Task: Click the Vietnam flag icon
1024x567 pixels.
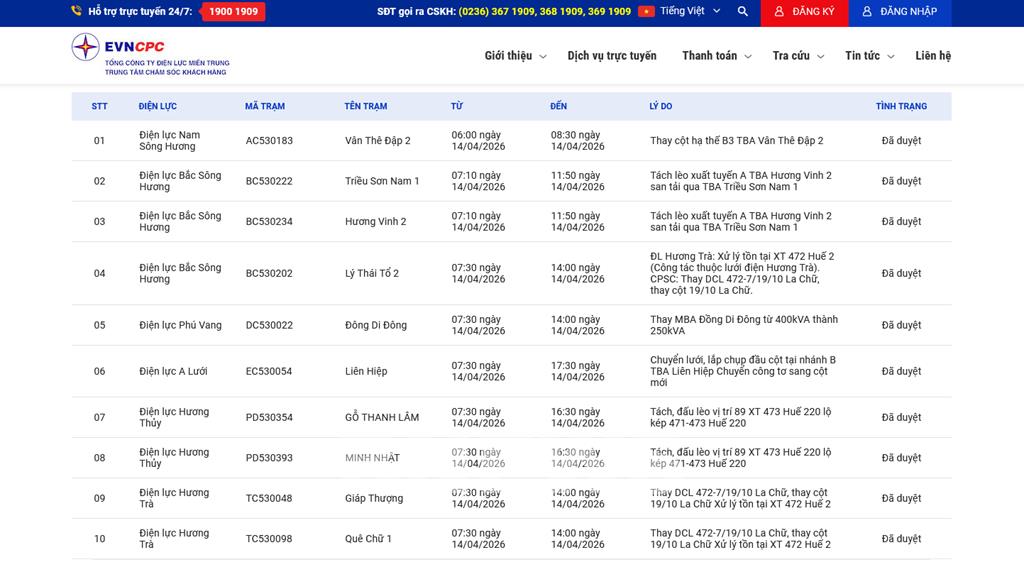Action: [646, 12]
